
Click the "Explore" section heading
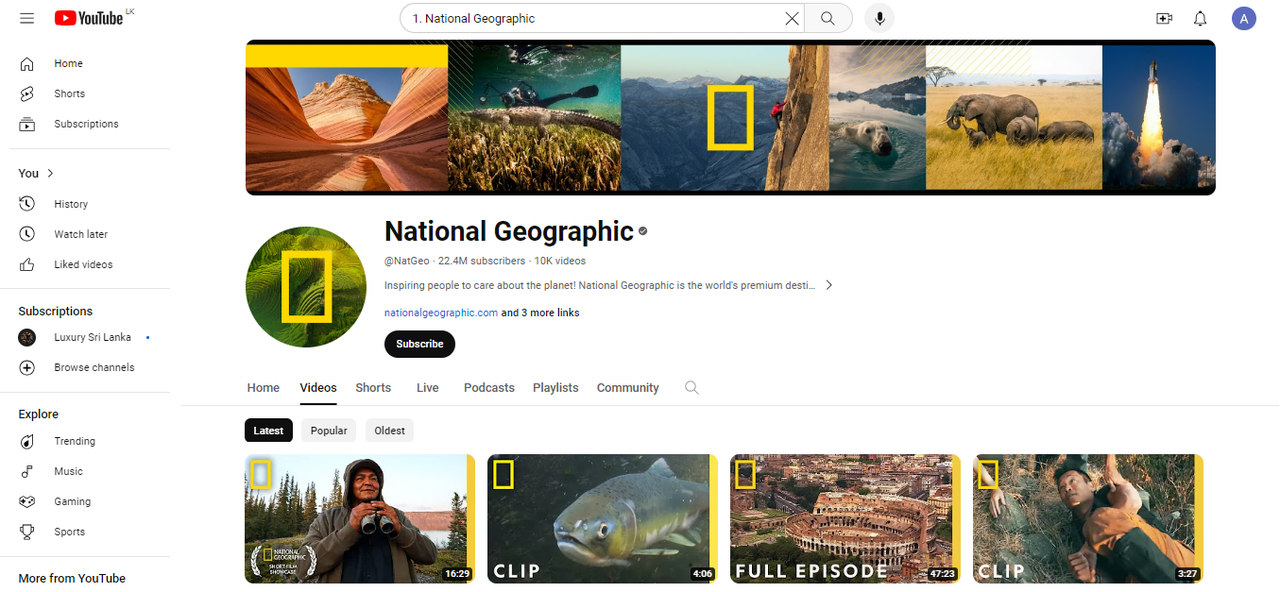[x=38, y=414]
